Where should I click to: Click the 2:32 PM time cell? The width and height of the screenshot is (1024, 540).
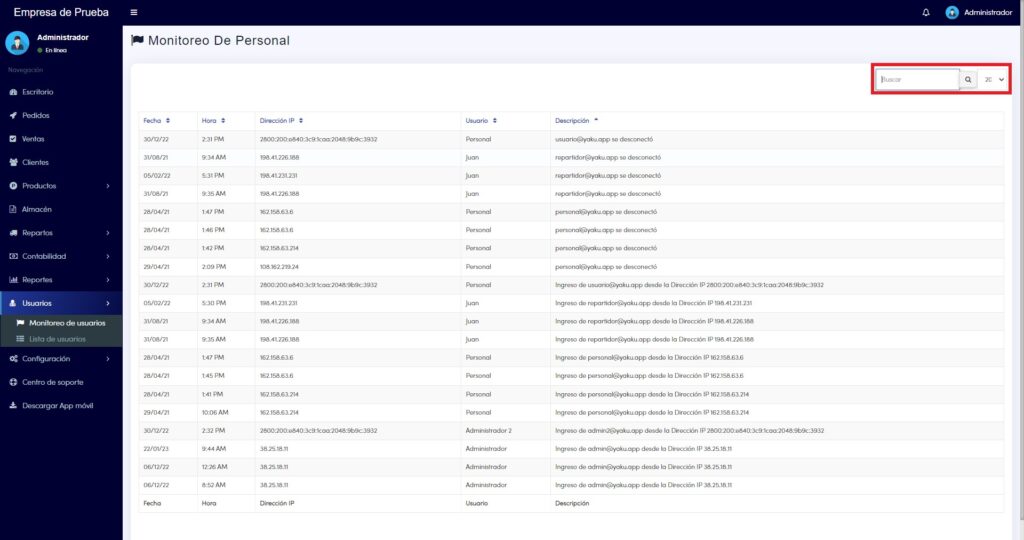213,431
